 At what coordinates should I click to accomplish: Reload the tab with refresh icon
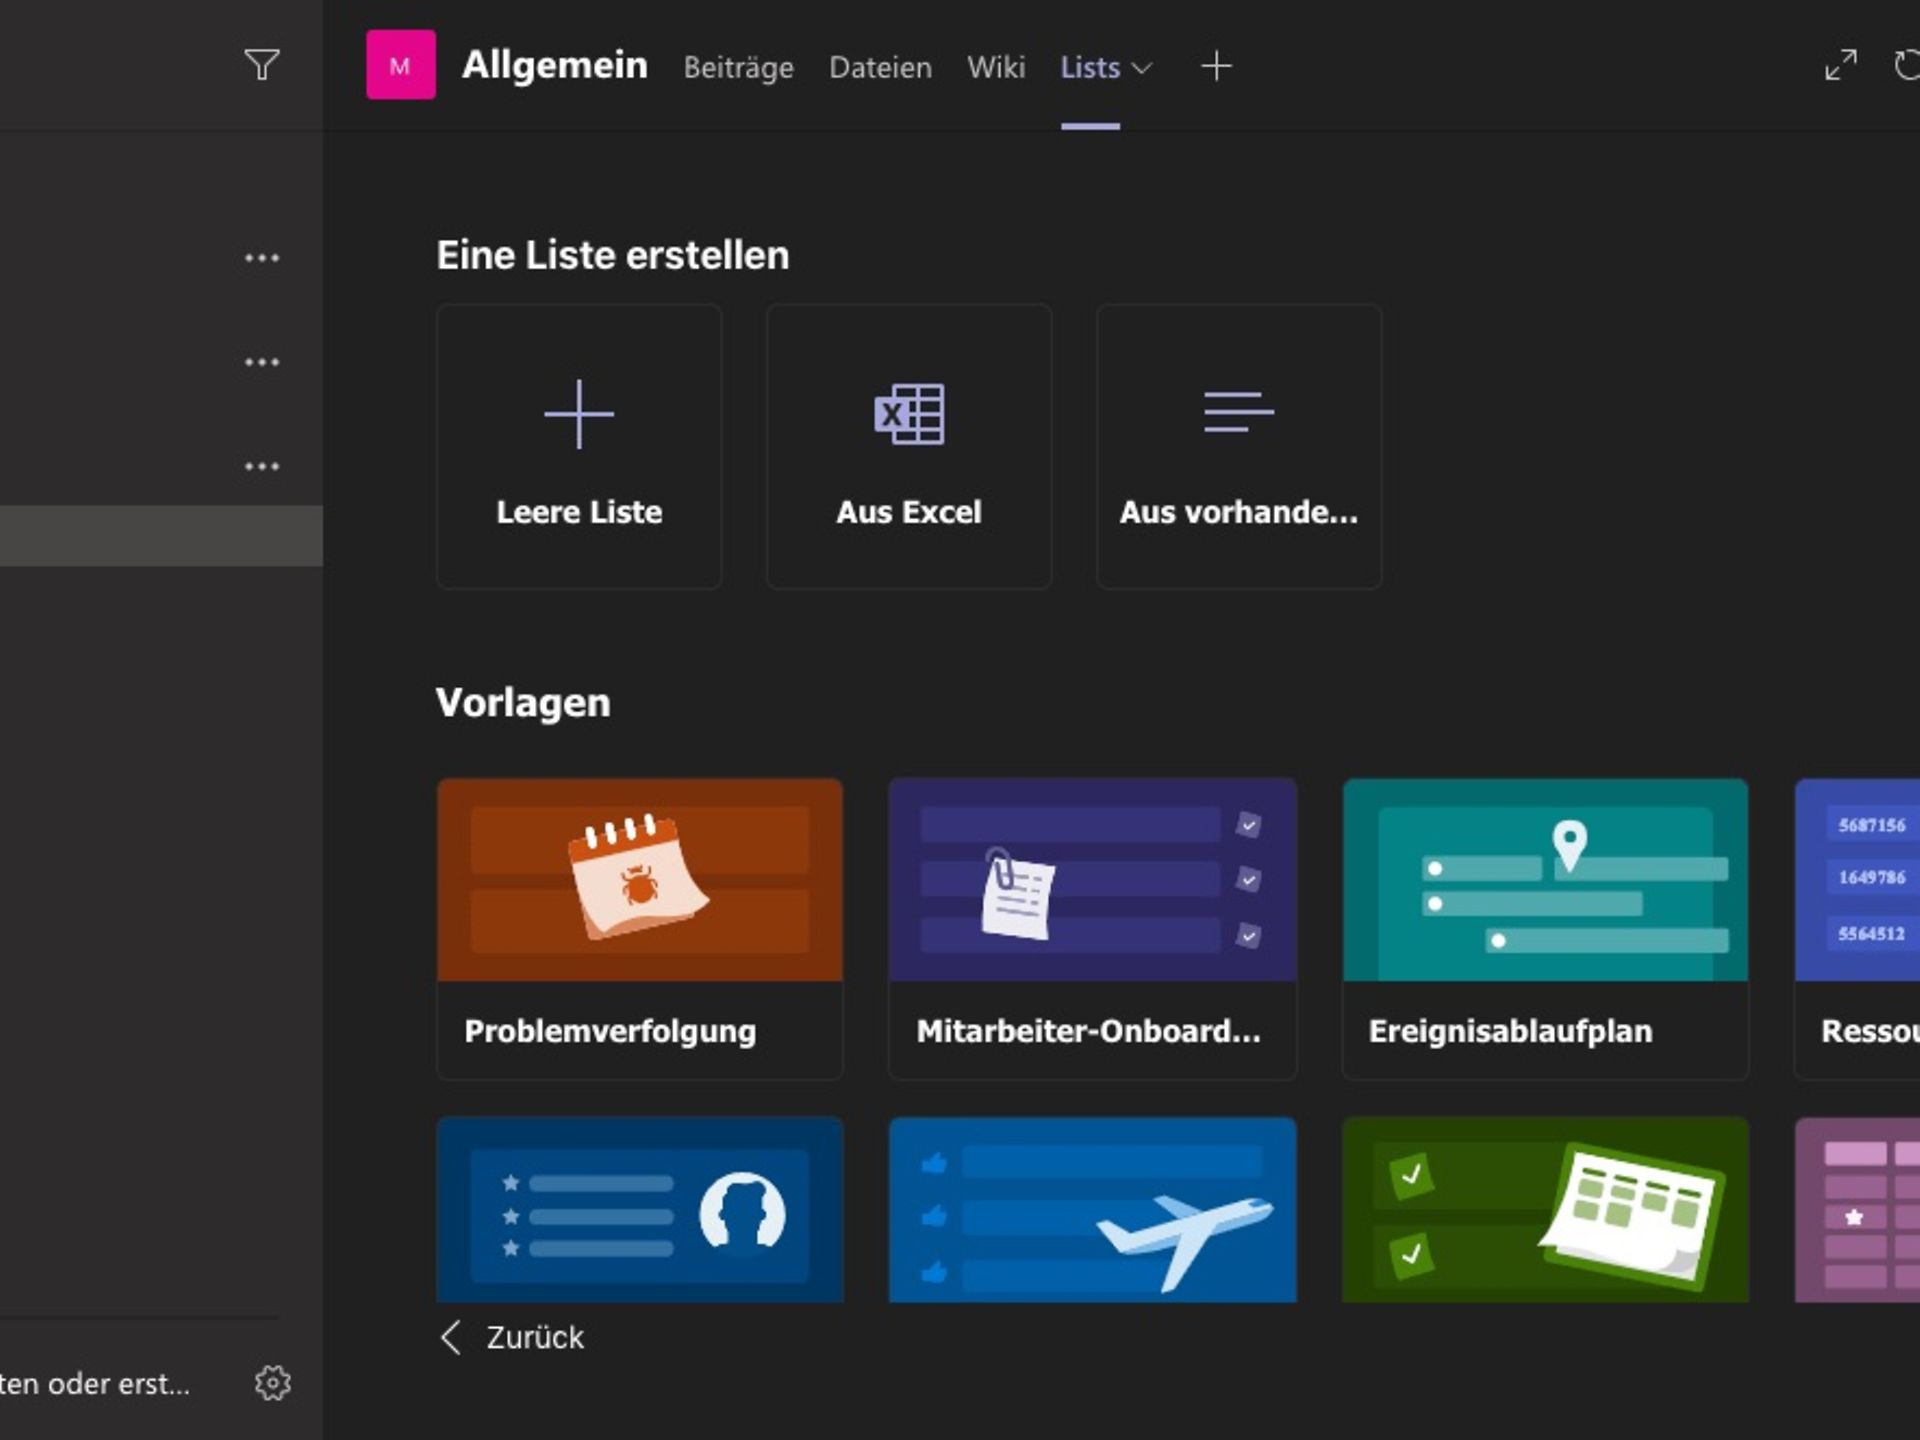[1906, 65]
